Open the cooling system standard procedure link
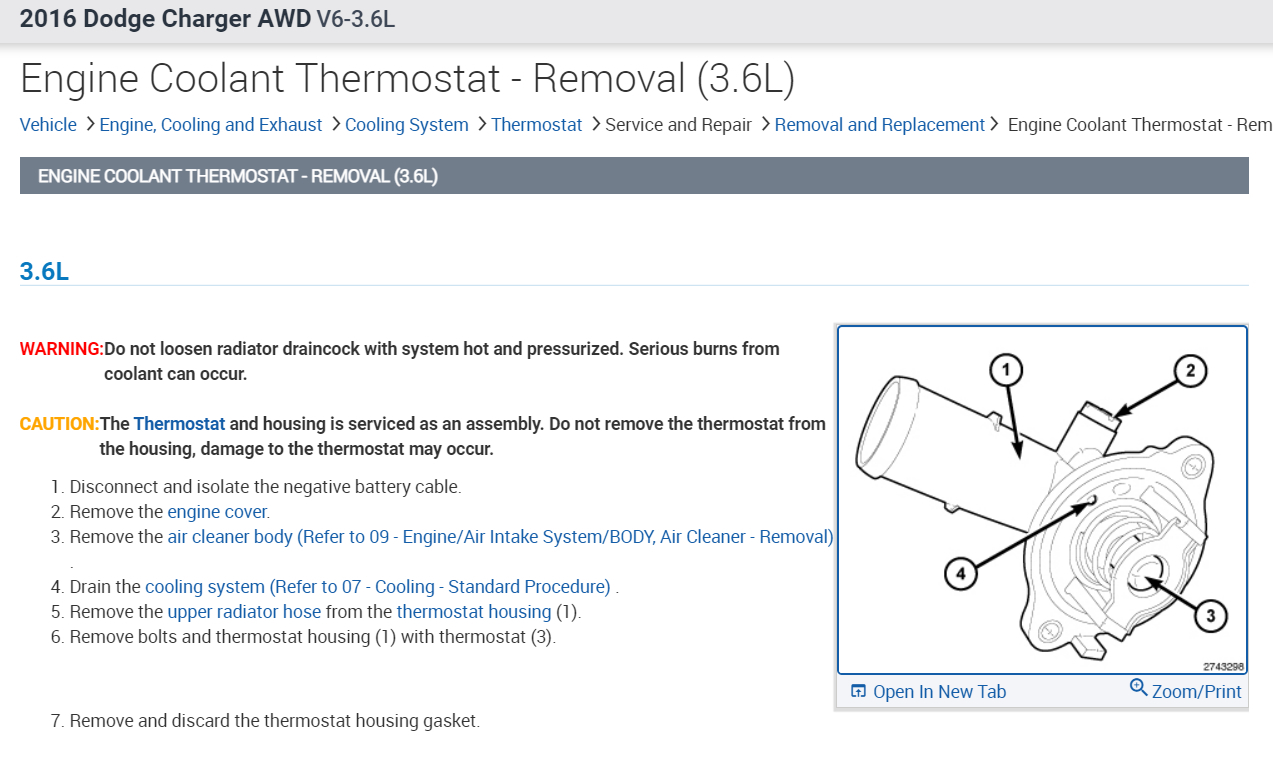The image size is (1273, 776). click(x=377, y=587)
